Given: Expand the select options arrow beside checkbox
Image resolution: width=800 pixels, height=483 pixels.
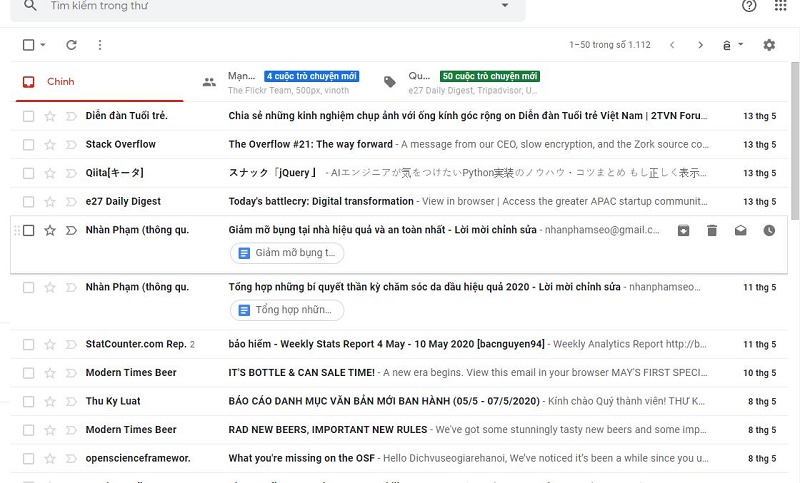Looking at the screenshot, I should point(43,45).
